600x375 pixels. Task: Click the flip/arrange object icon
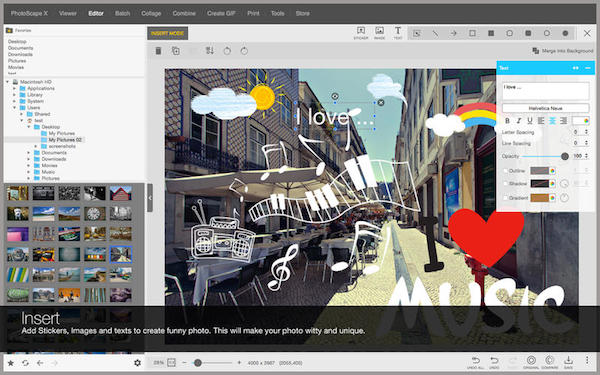click(x=210, y=51)
